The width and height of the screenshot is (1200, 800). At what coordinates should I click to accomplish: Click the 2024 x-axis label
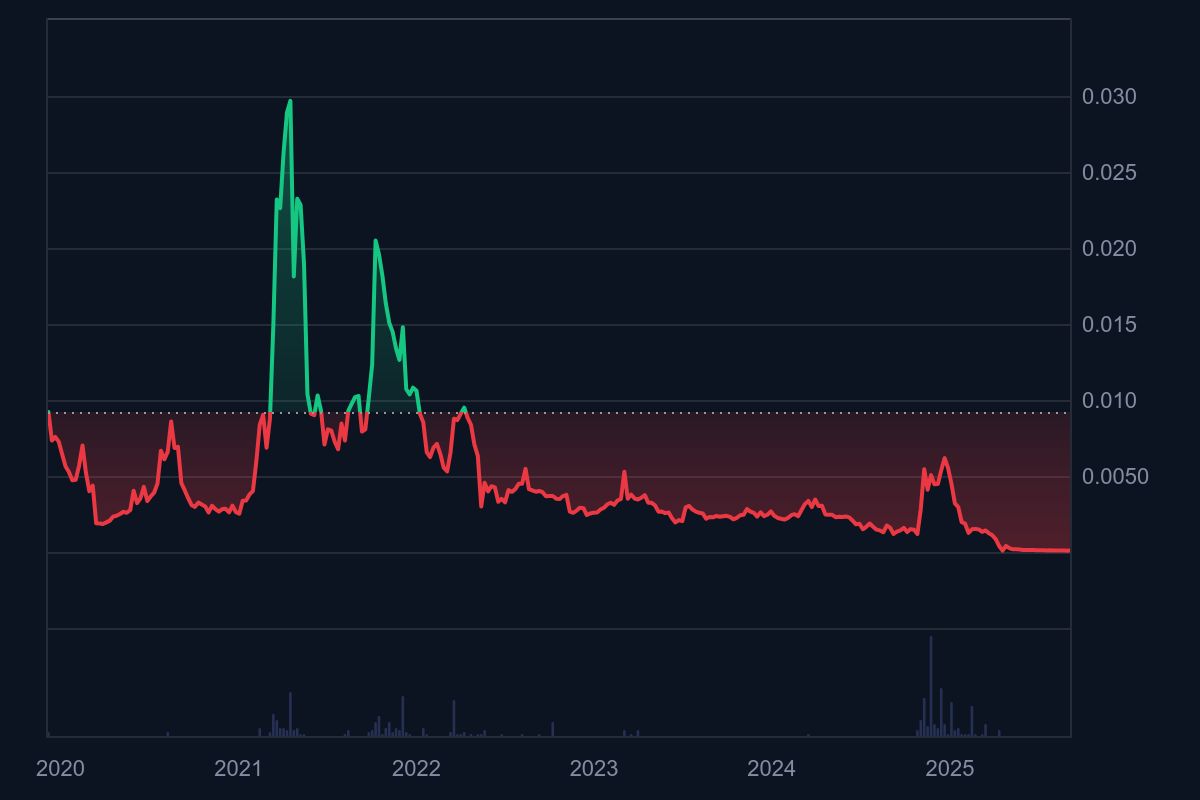(772, 769)
